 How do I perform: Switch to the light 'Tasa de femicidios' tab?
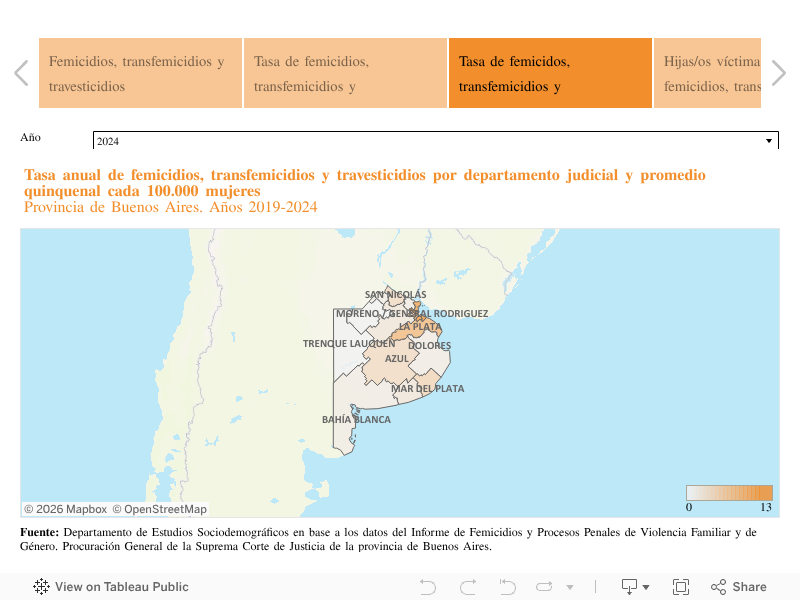345,73
